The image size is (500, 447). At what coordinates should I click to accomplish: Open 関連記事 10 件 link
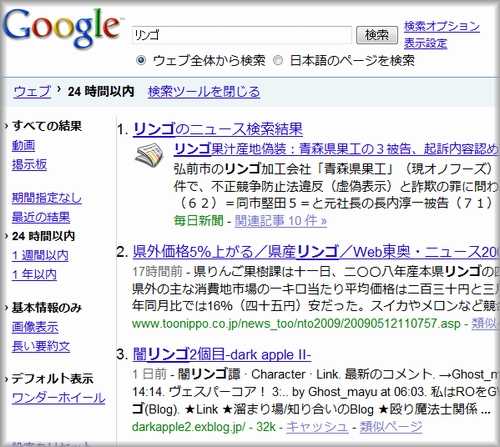pyautogui.click(x=281, y=221)
